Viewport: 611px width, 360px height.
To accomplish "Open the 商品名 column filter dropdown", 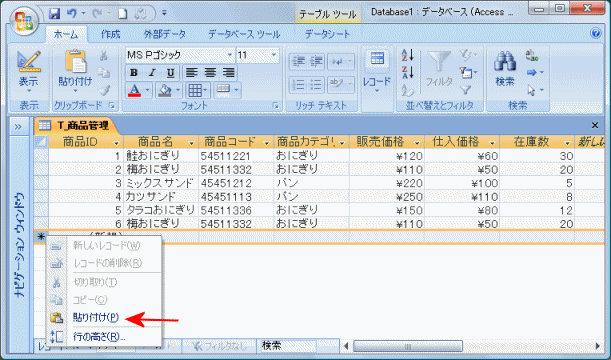I will 191,143.
